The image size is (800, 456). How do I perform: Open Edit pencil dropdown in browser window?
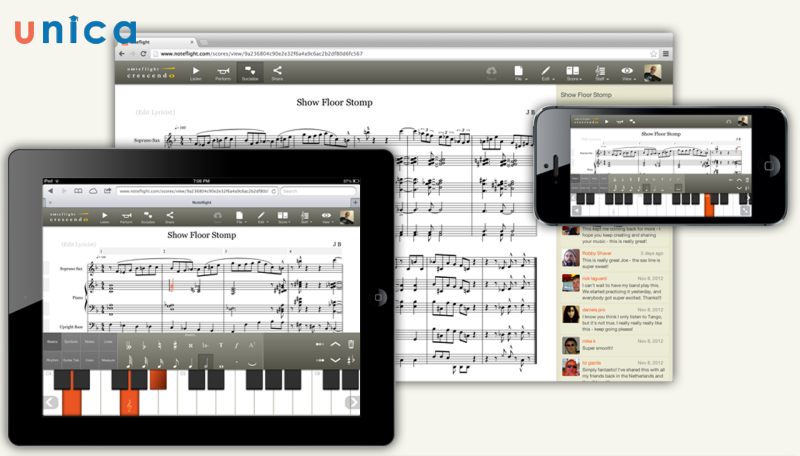pyautogui.click(x=545, y=73)
